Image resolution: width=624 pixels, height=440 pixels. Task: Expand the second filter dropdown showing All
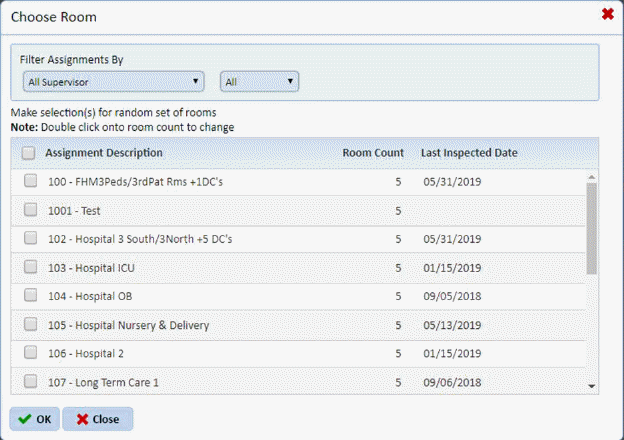[x=260, y=81]
